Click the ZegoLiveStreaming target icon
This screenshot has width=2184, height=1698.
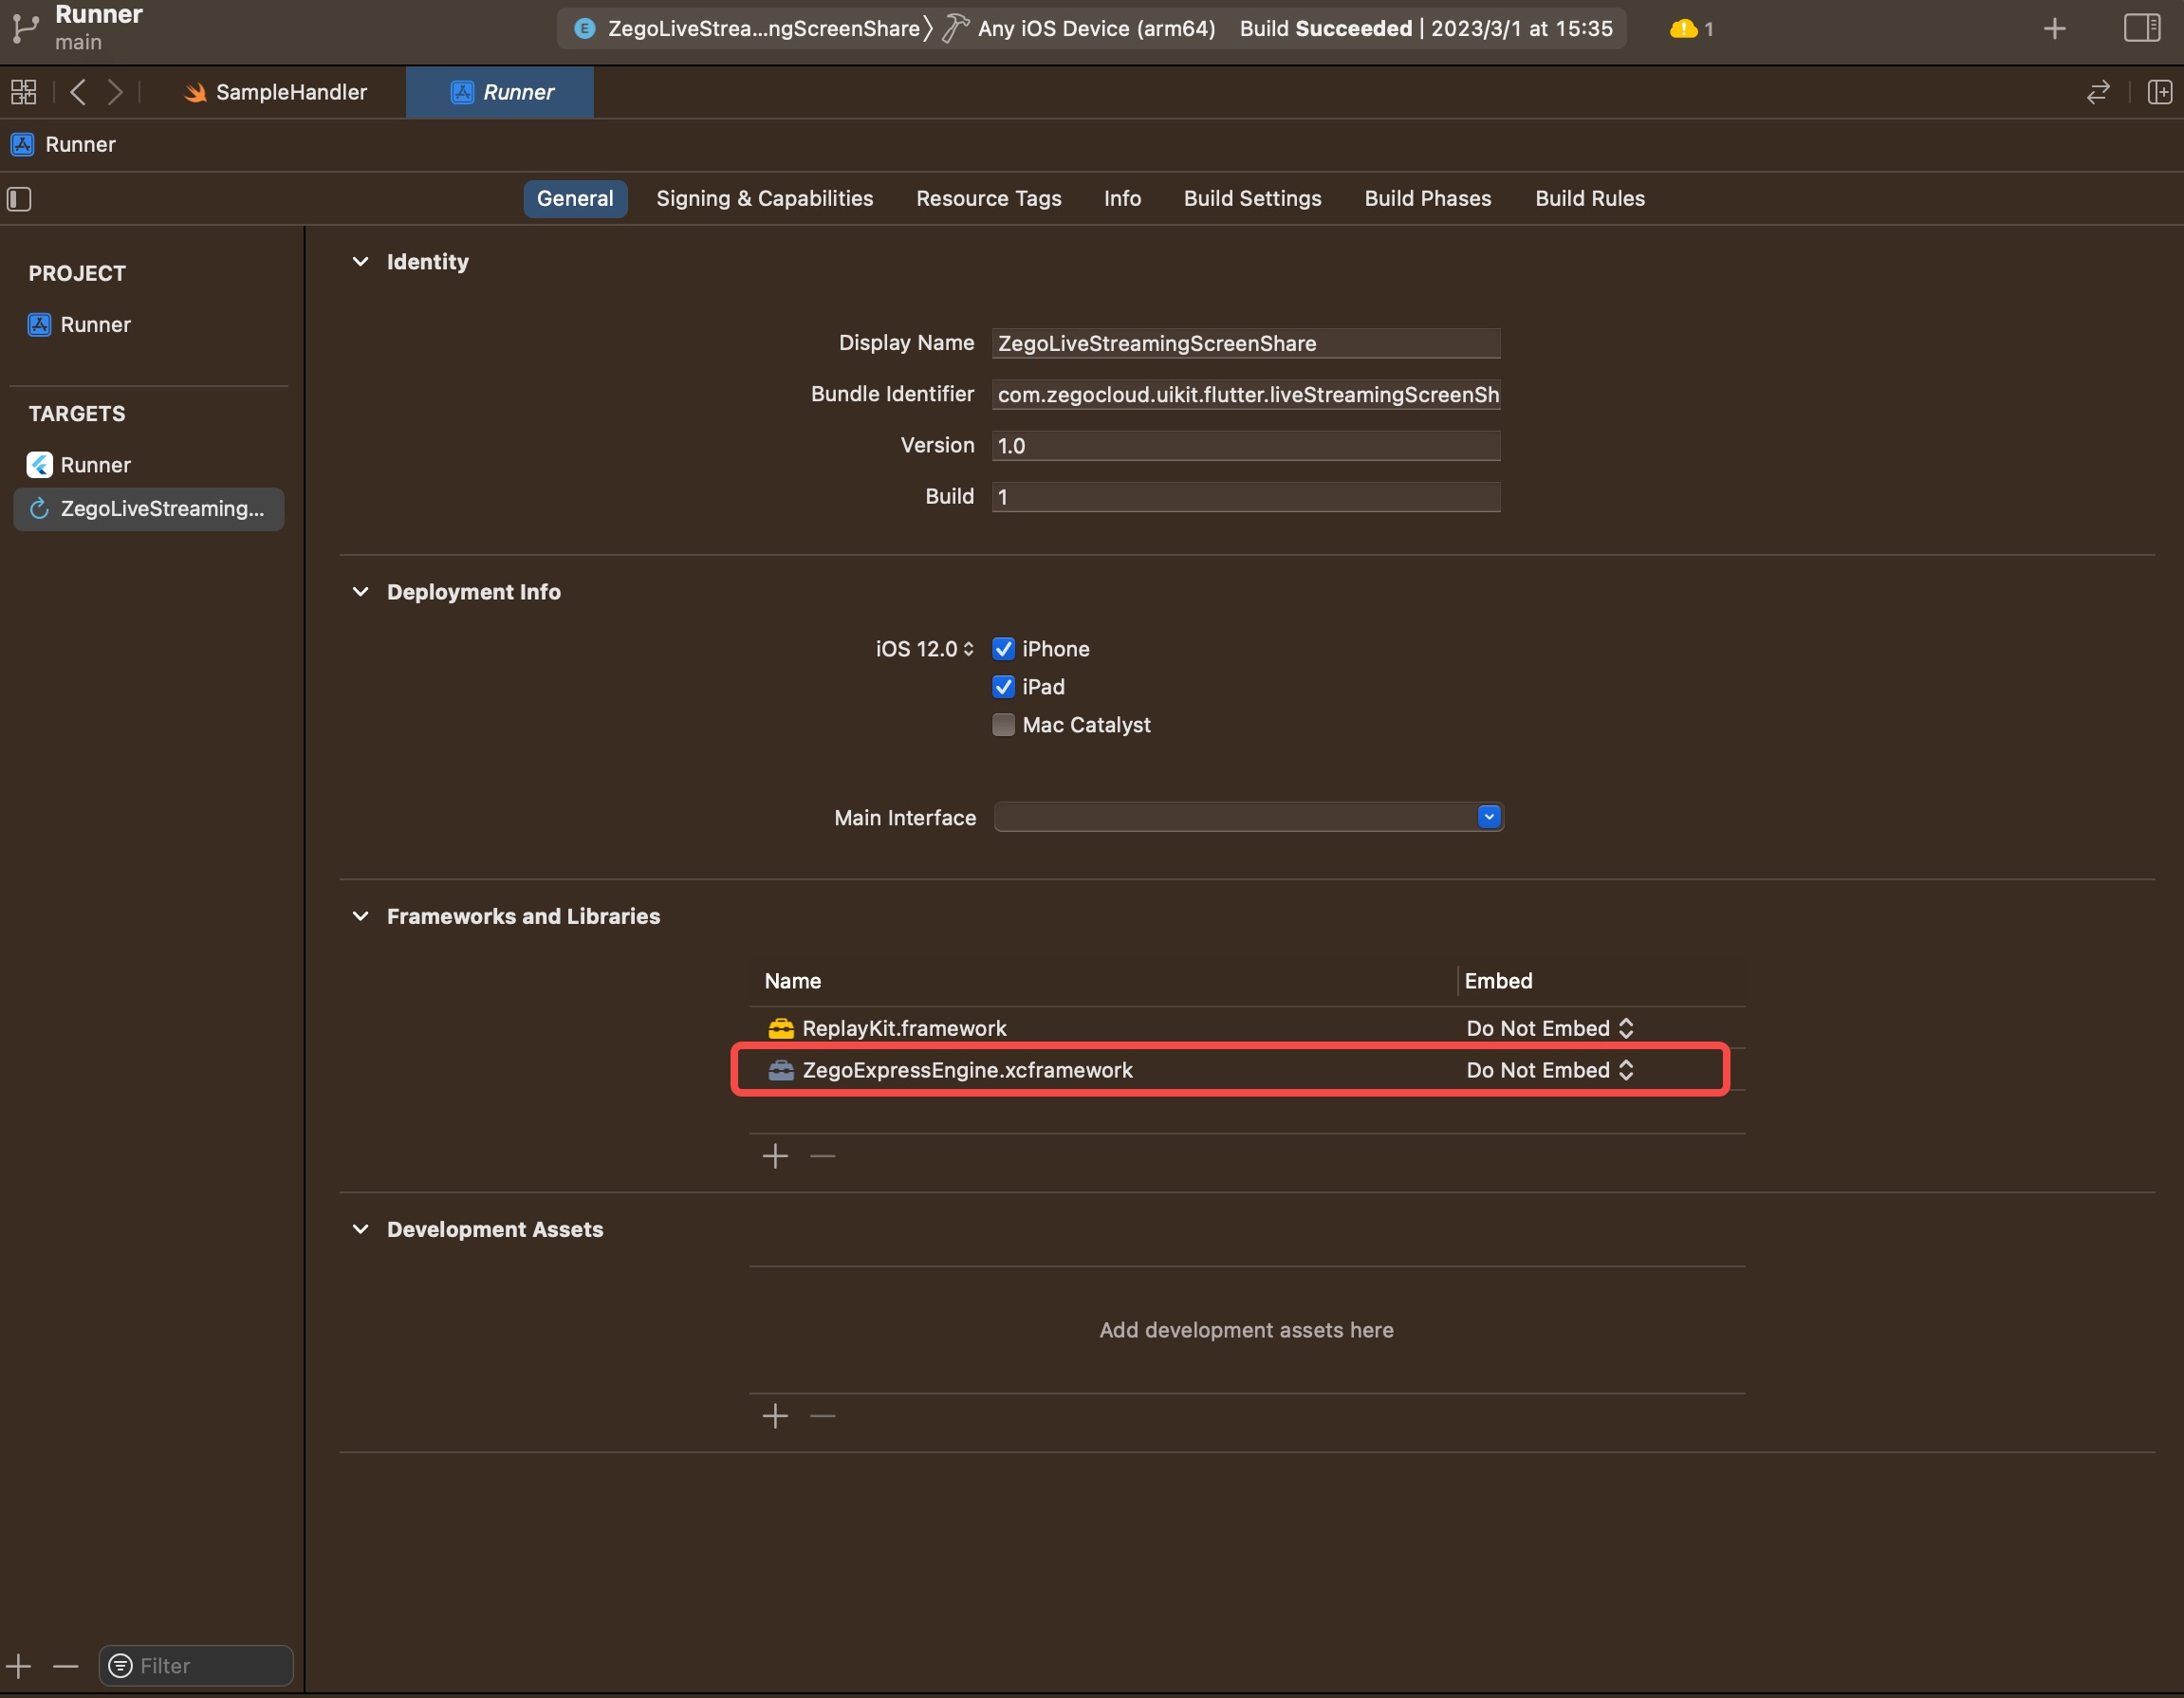(x=39, y=508)
